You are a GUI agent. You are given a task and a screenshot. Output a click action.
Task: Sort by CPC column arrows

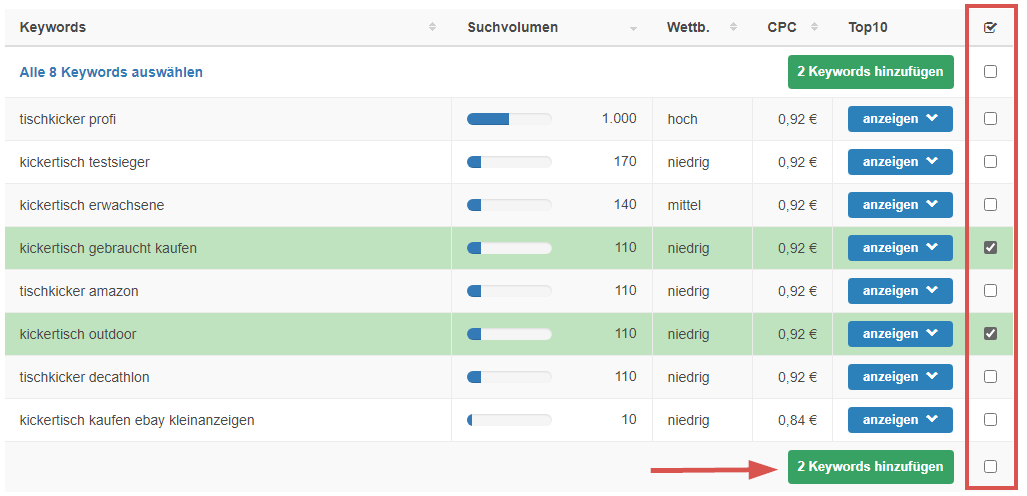(814, 28)
